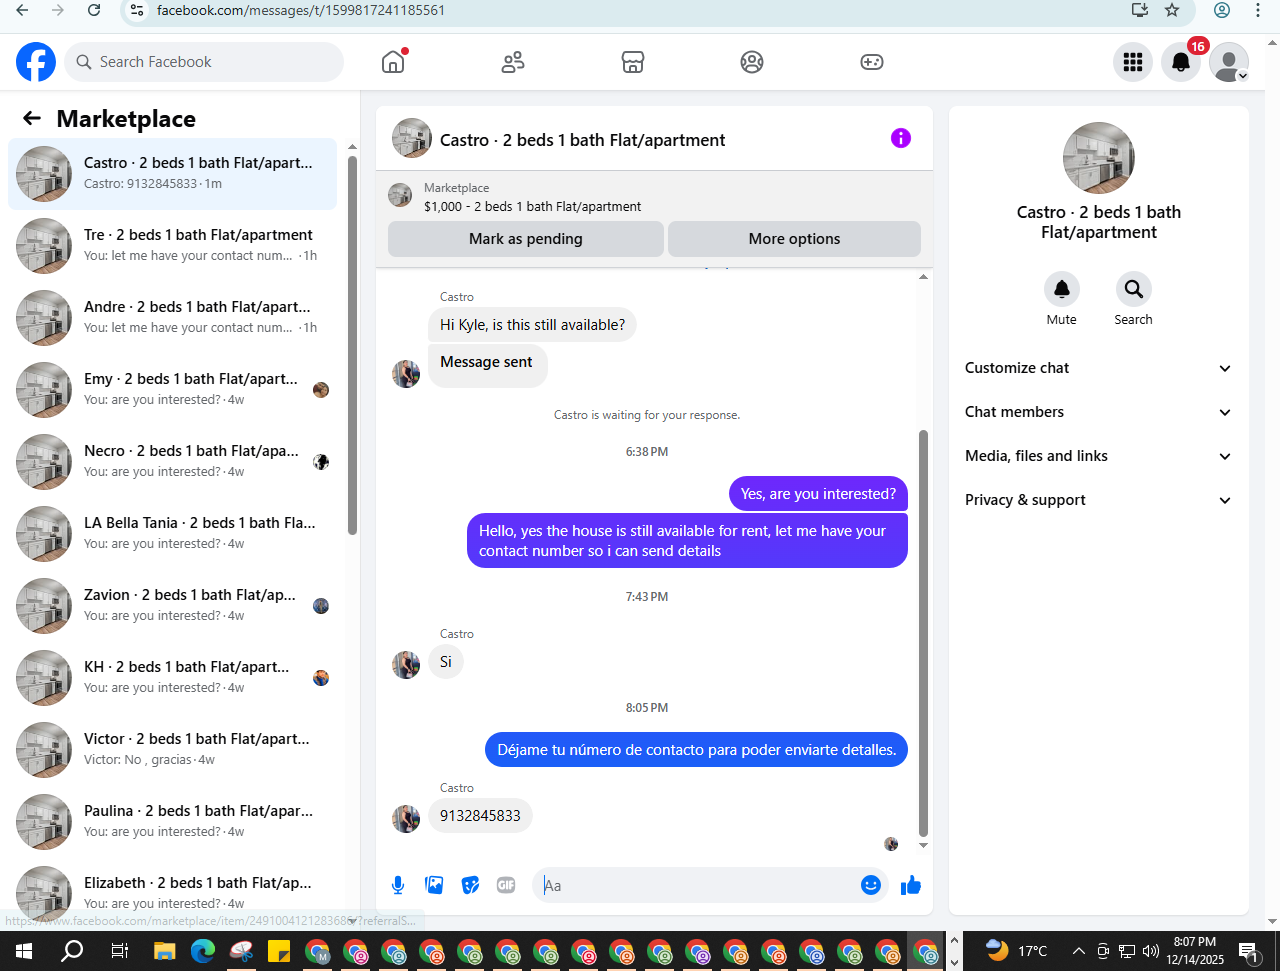This screenshot has width=1280, height=971.
Task: Open the LA Bella Tania conversation
Action: [173, 534]
